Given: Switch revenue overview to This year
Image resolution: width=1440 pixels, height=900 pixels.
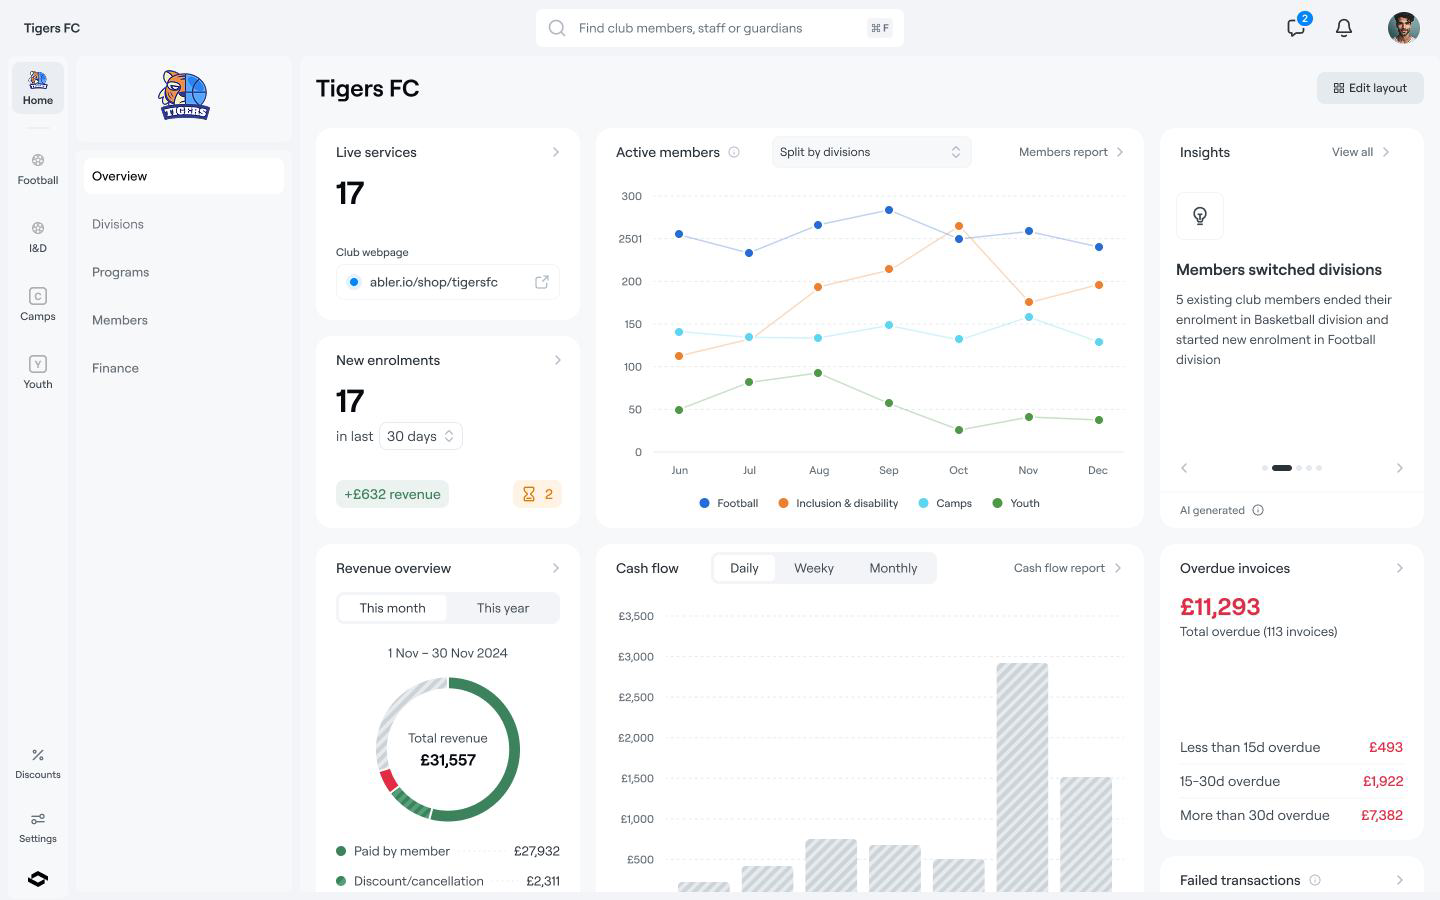Looking at the screenshot, I should [503, 608].
